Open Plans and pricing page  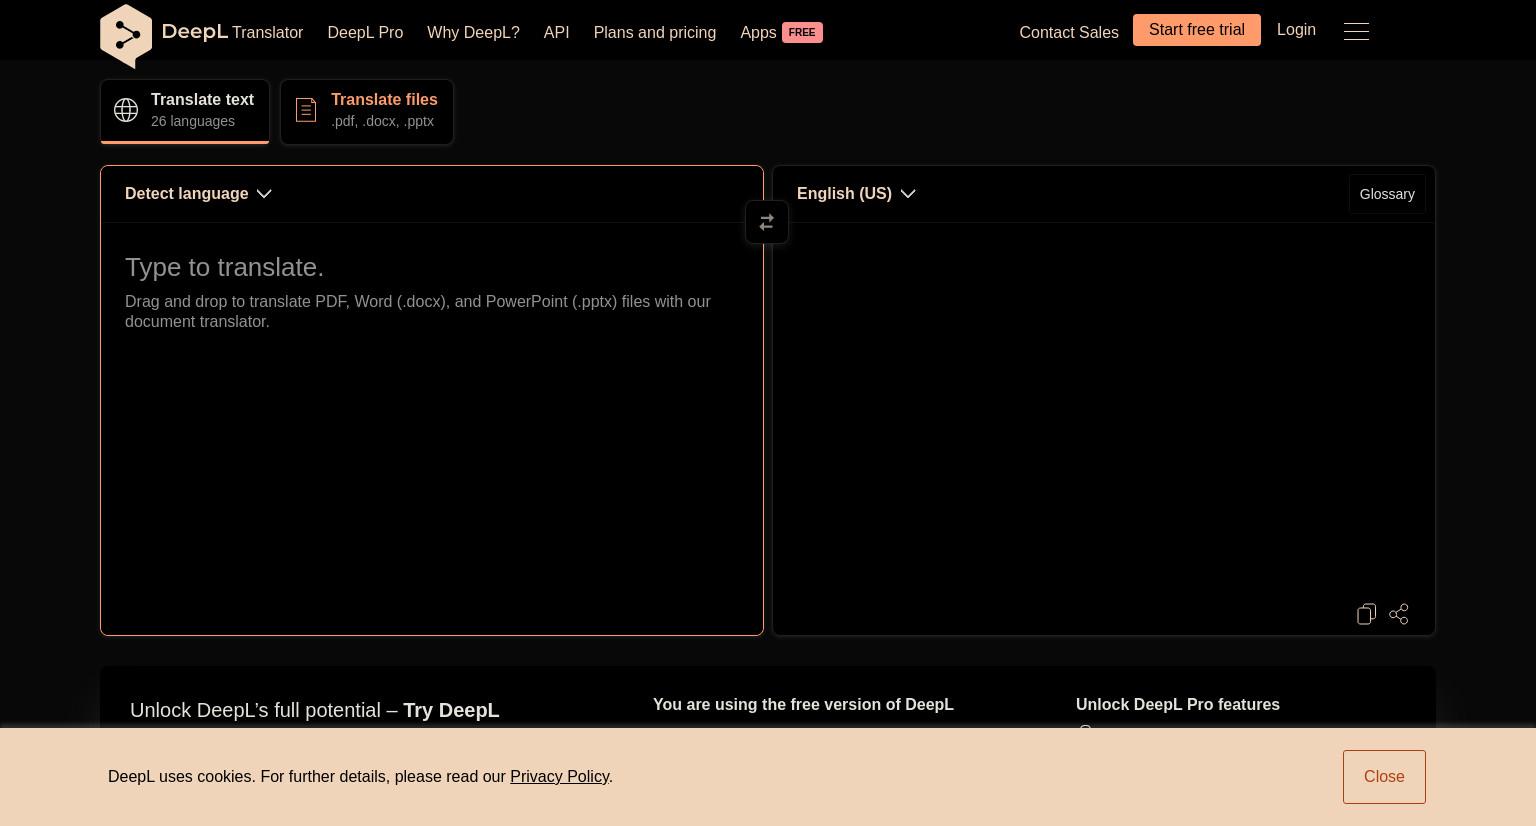655,33
